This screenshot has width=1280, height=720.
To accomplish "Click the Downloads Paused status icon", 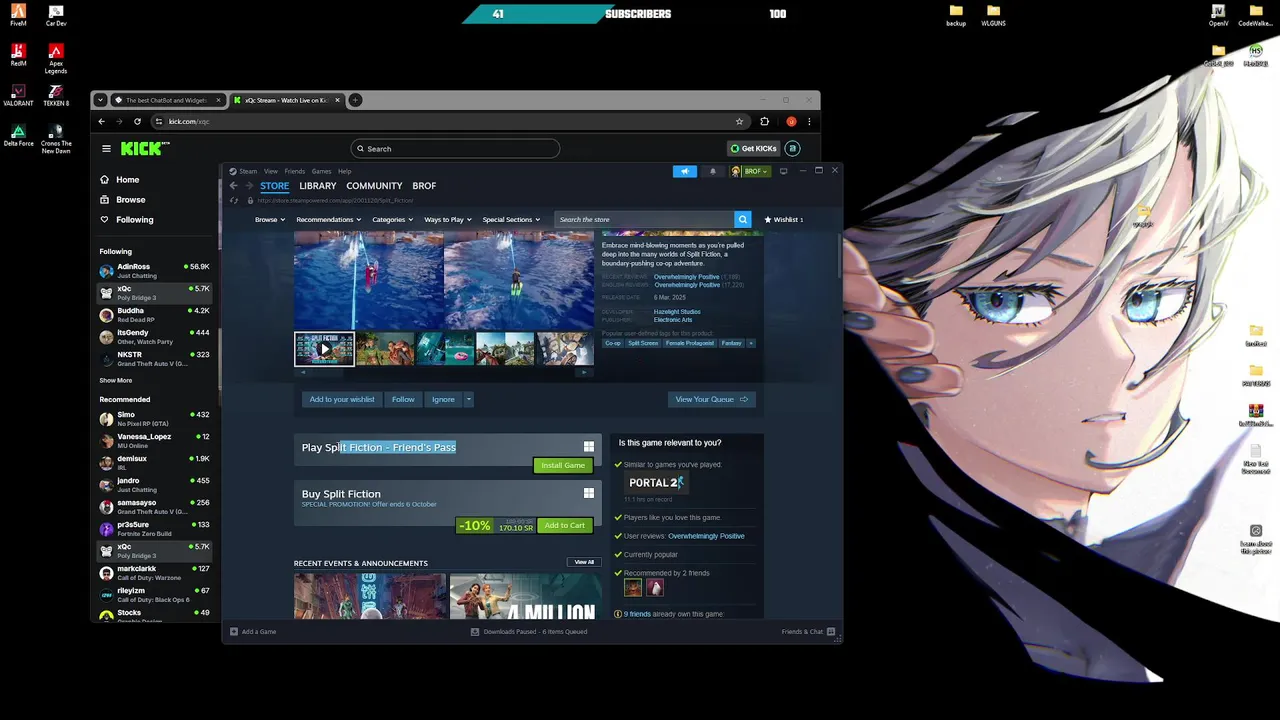I will pos(475,631).
